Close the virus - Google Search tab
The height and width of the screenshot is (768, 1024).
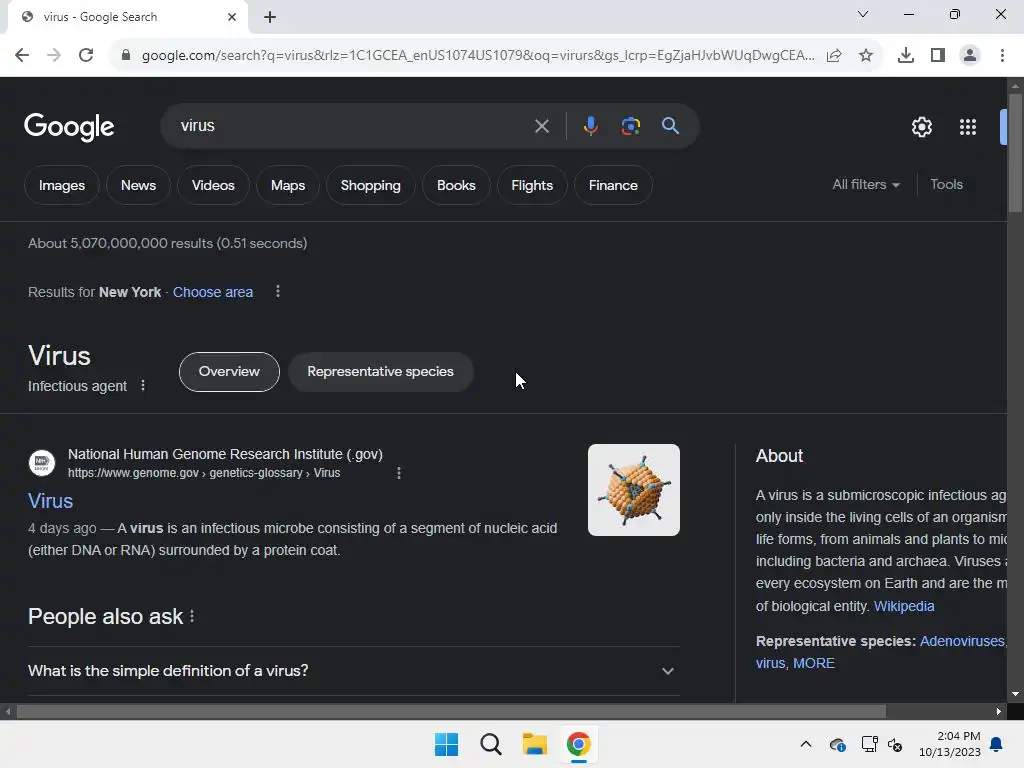pos(232,17)
